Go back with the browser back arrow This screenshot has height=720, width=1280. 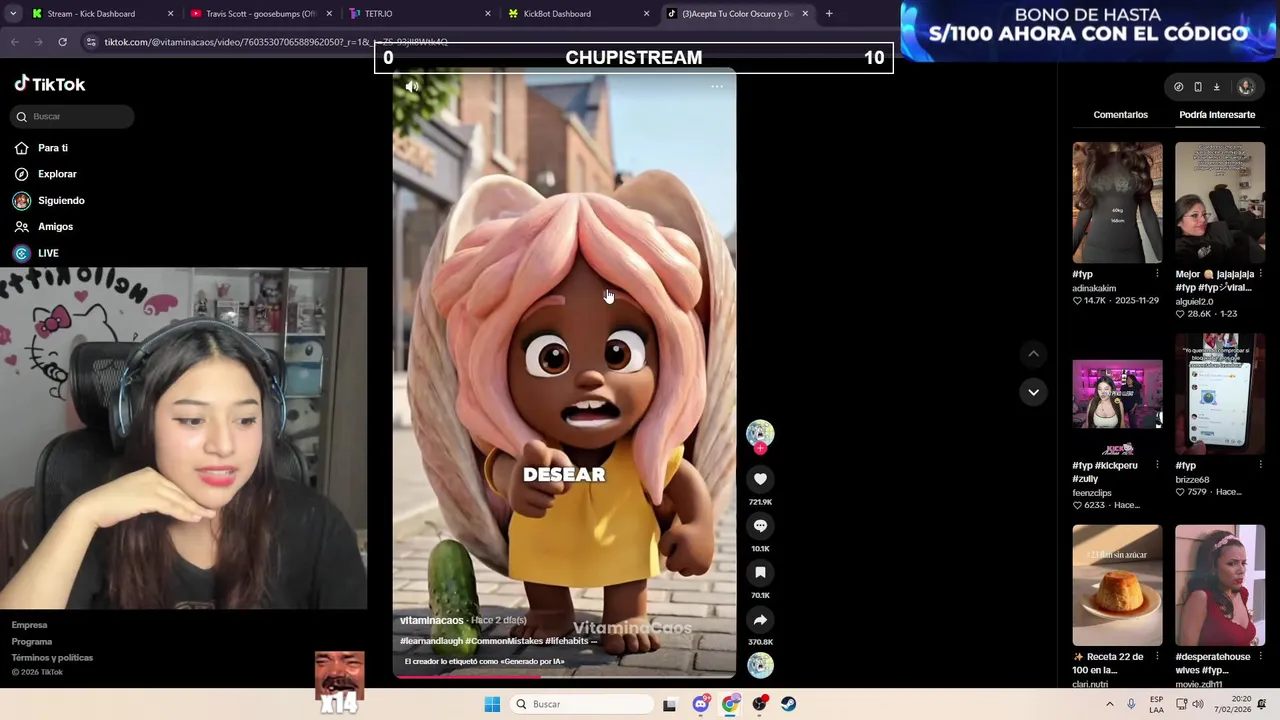(14, 42)
